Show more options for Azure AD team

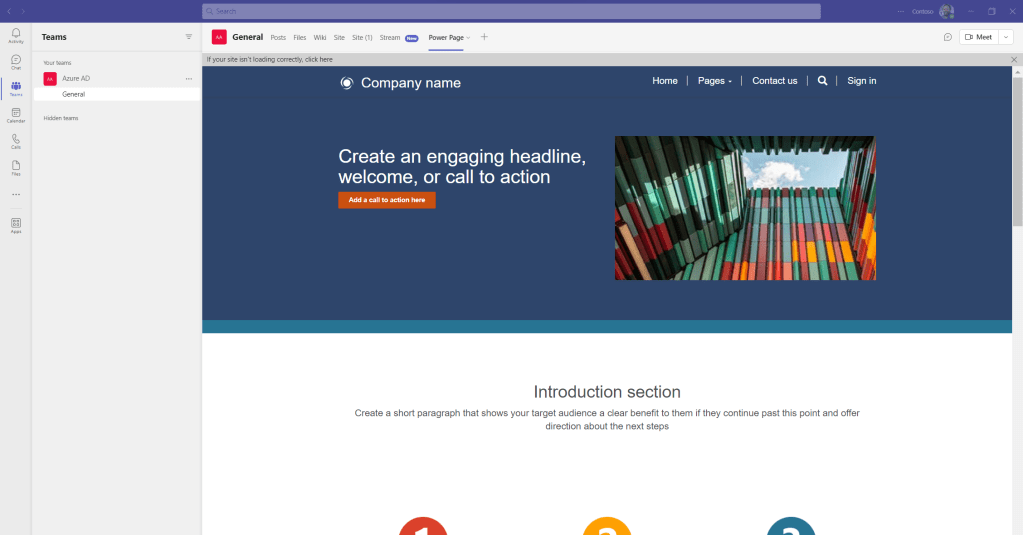188,78
